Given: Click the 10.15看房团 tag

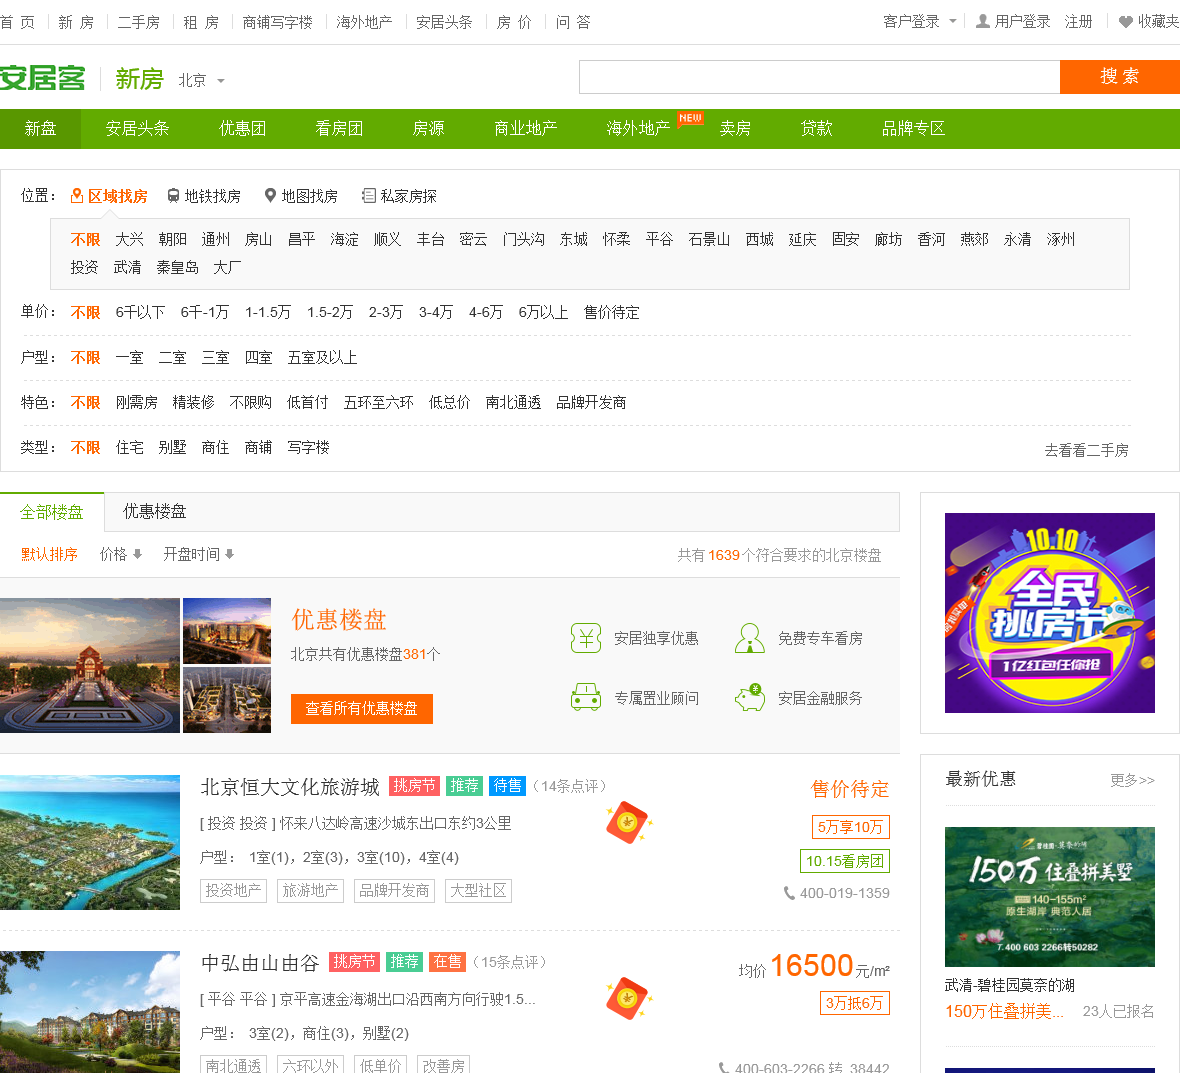Looking at the screenshot, I should (x=844, y=861).
